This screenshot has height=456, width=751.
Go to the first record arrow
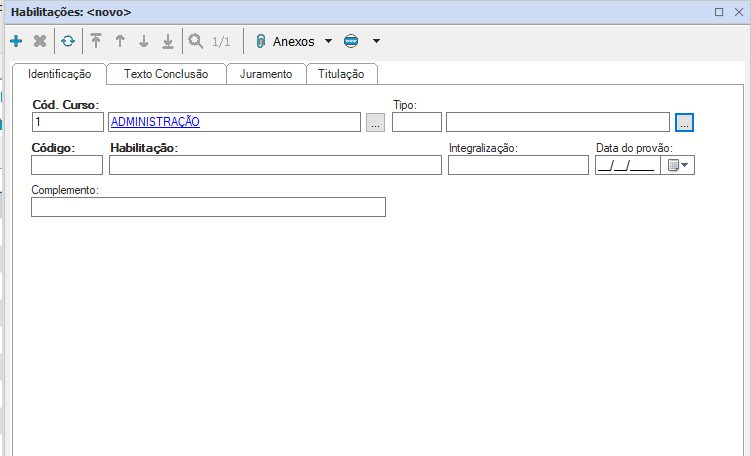point(96,41)
